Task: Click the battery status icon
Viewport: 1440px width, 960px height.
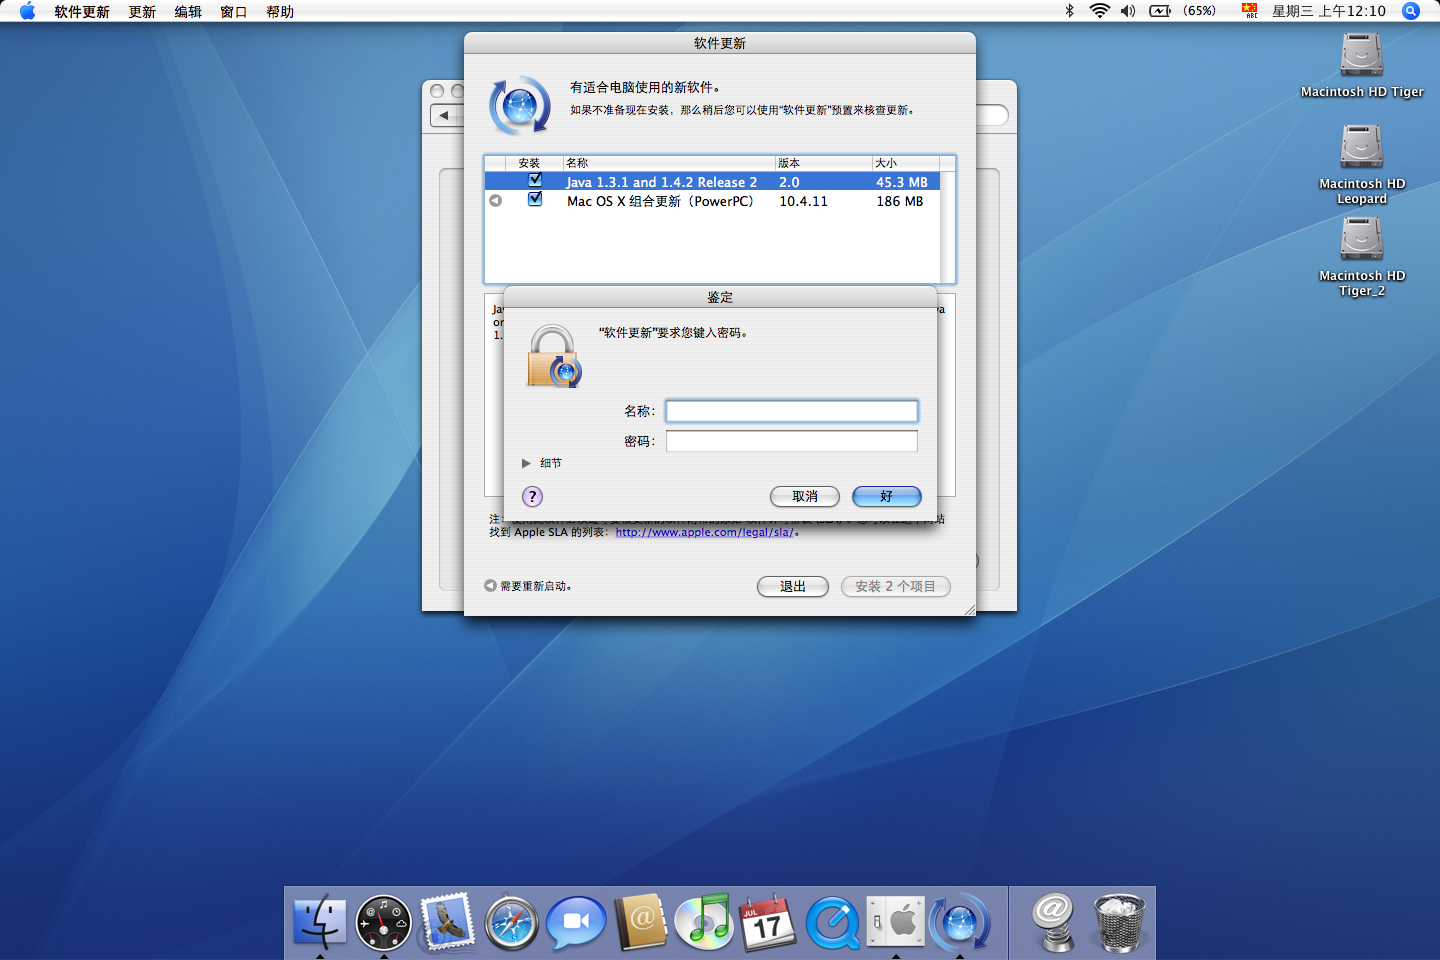Action: click(x=1160, y=11)
